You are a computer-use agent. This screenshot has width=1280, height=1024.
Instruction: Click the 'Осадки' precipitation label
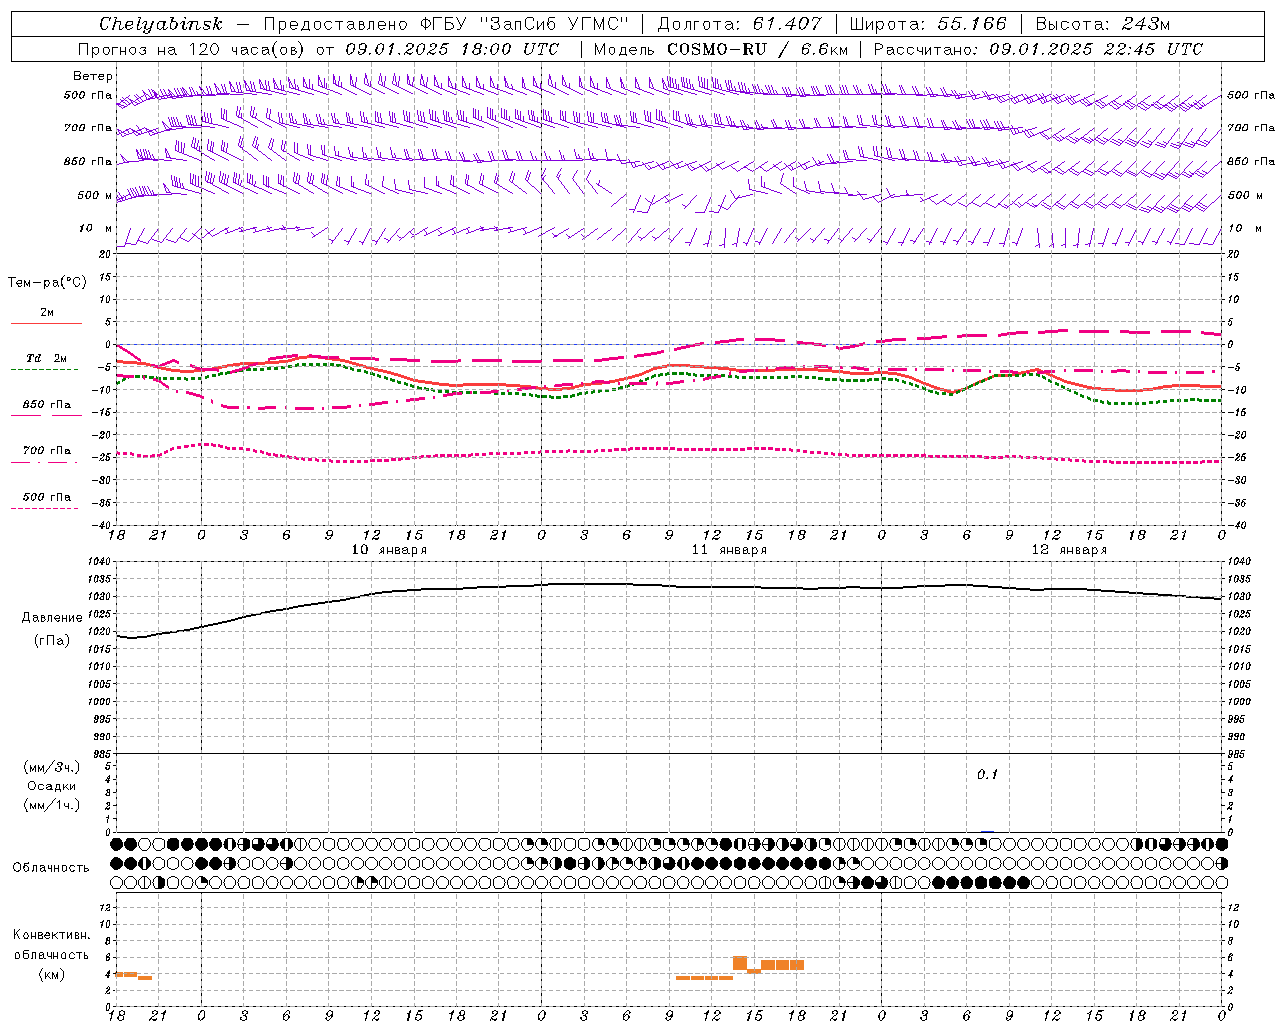pyautogui.click(x=52, y=786)
